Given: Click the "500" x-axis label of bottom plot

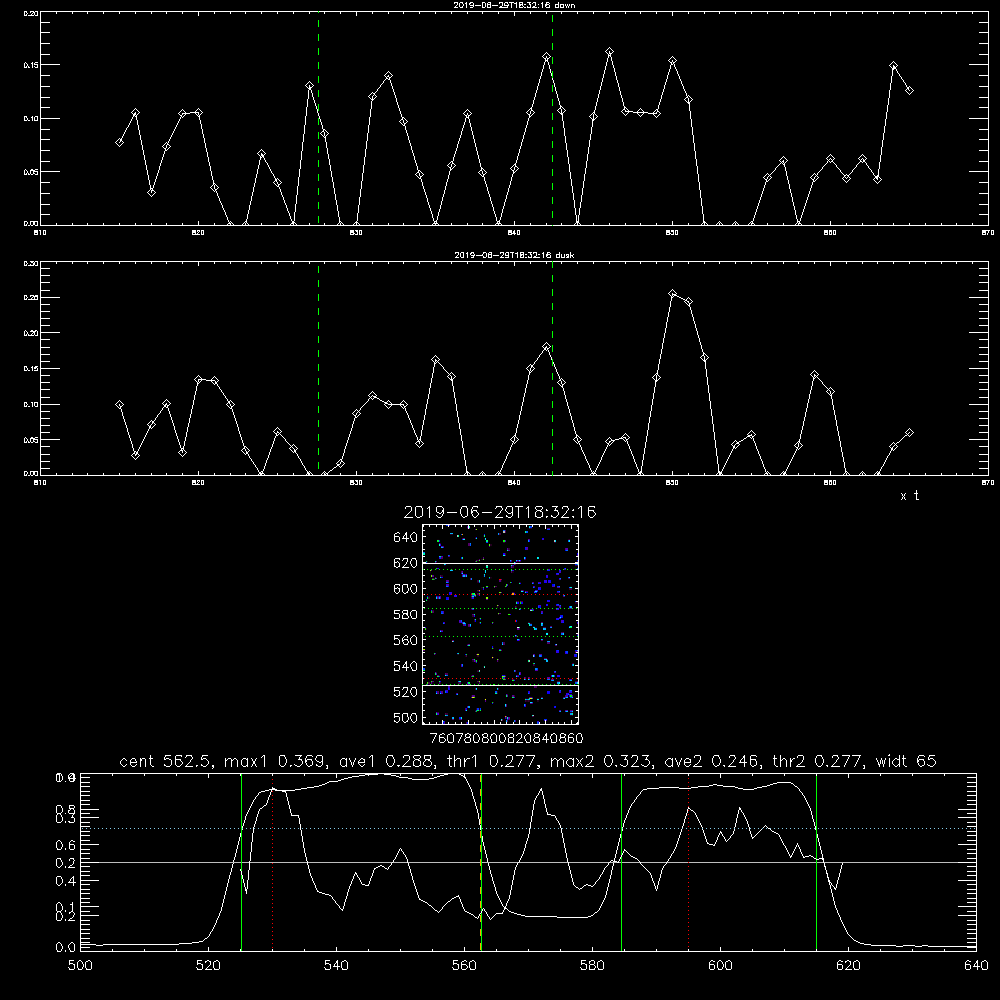Looking at the screenshot, I should click(80, 966).
